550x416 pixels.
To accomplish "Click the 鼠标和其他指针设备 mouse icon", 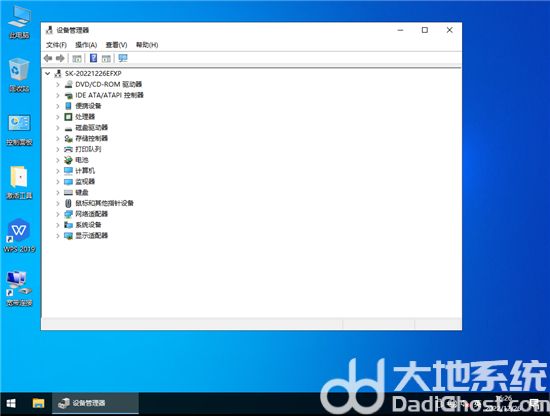I will [69, 203].
